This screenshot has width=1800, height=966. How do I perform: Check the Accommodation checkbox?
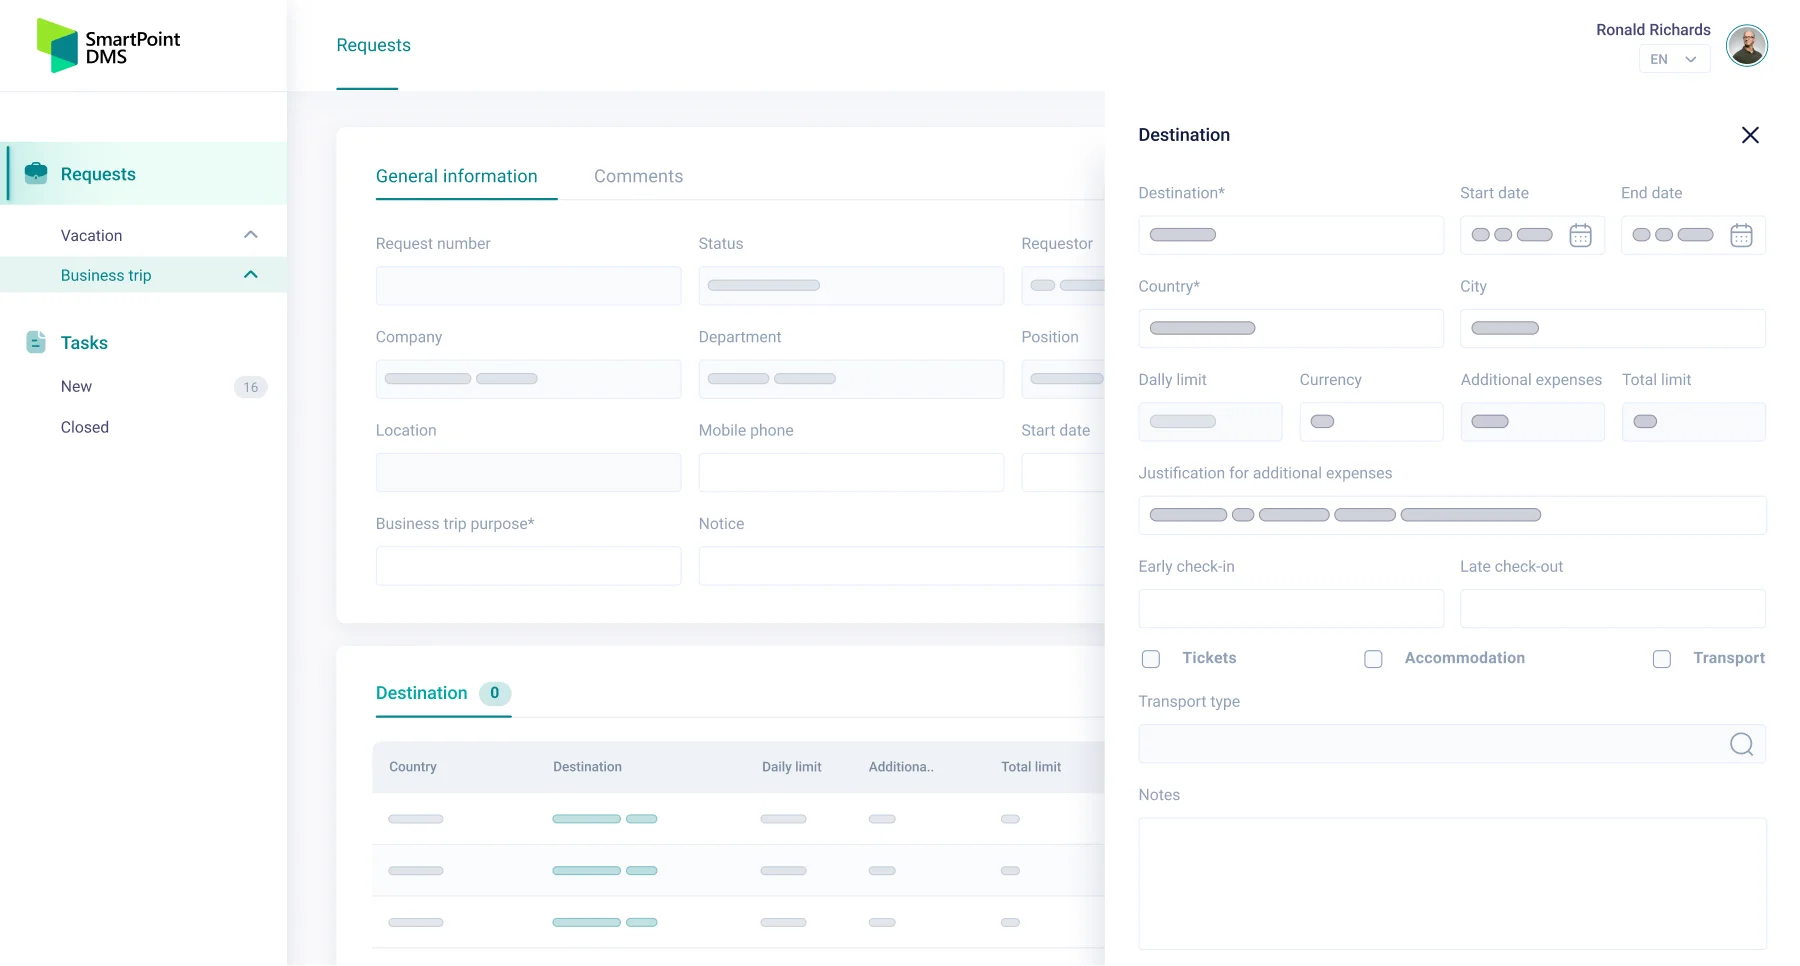(x=1373, y=659)
